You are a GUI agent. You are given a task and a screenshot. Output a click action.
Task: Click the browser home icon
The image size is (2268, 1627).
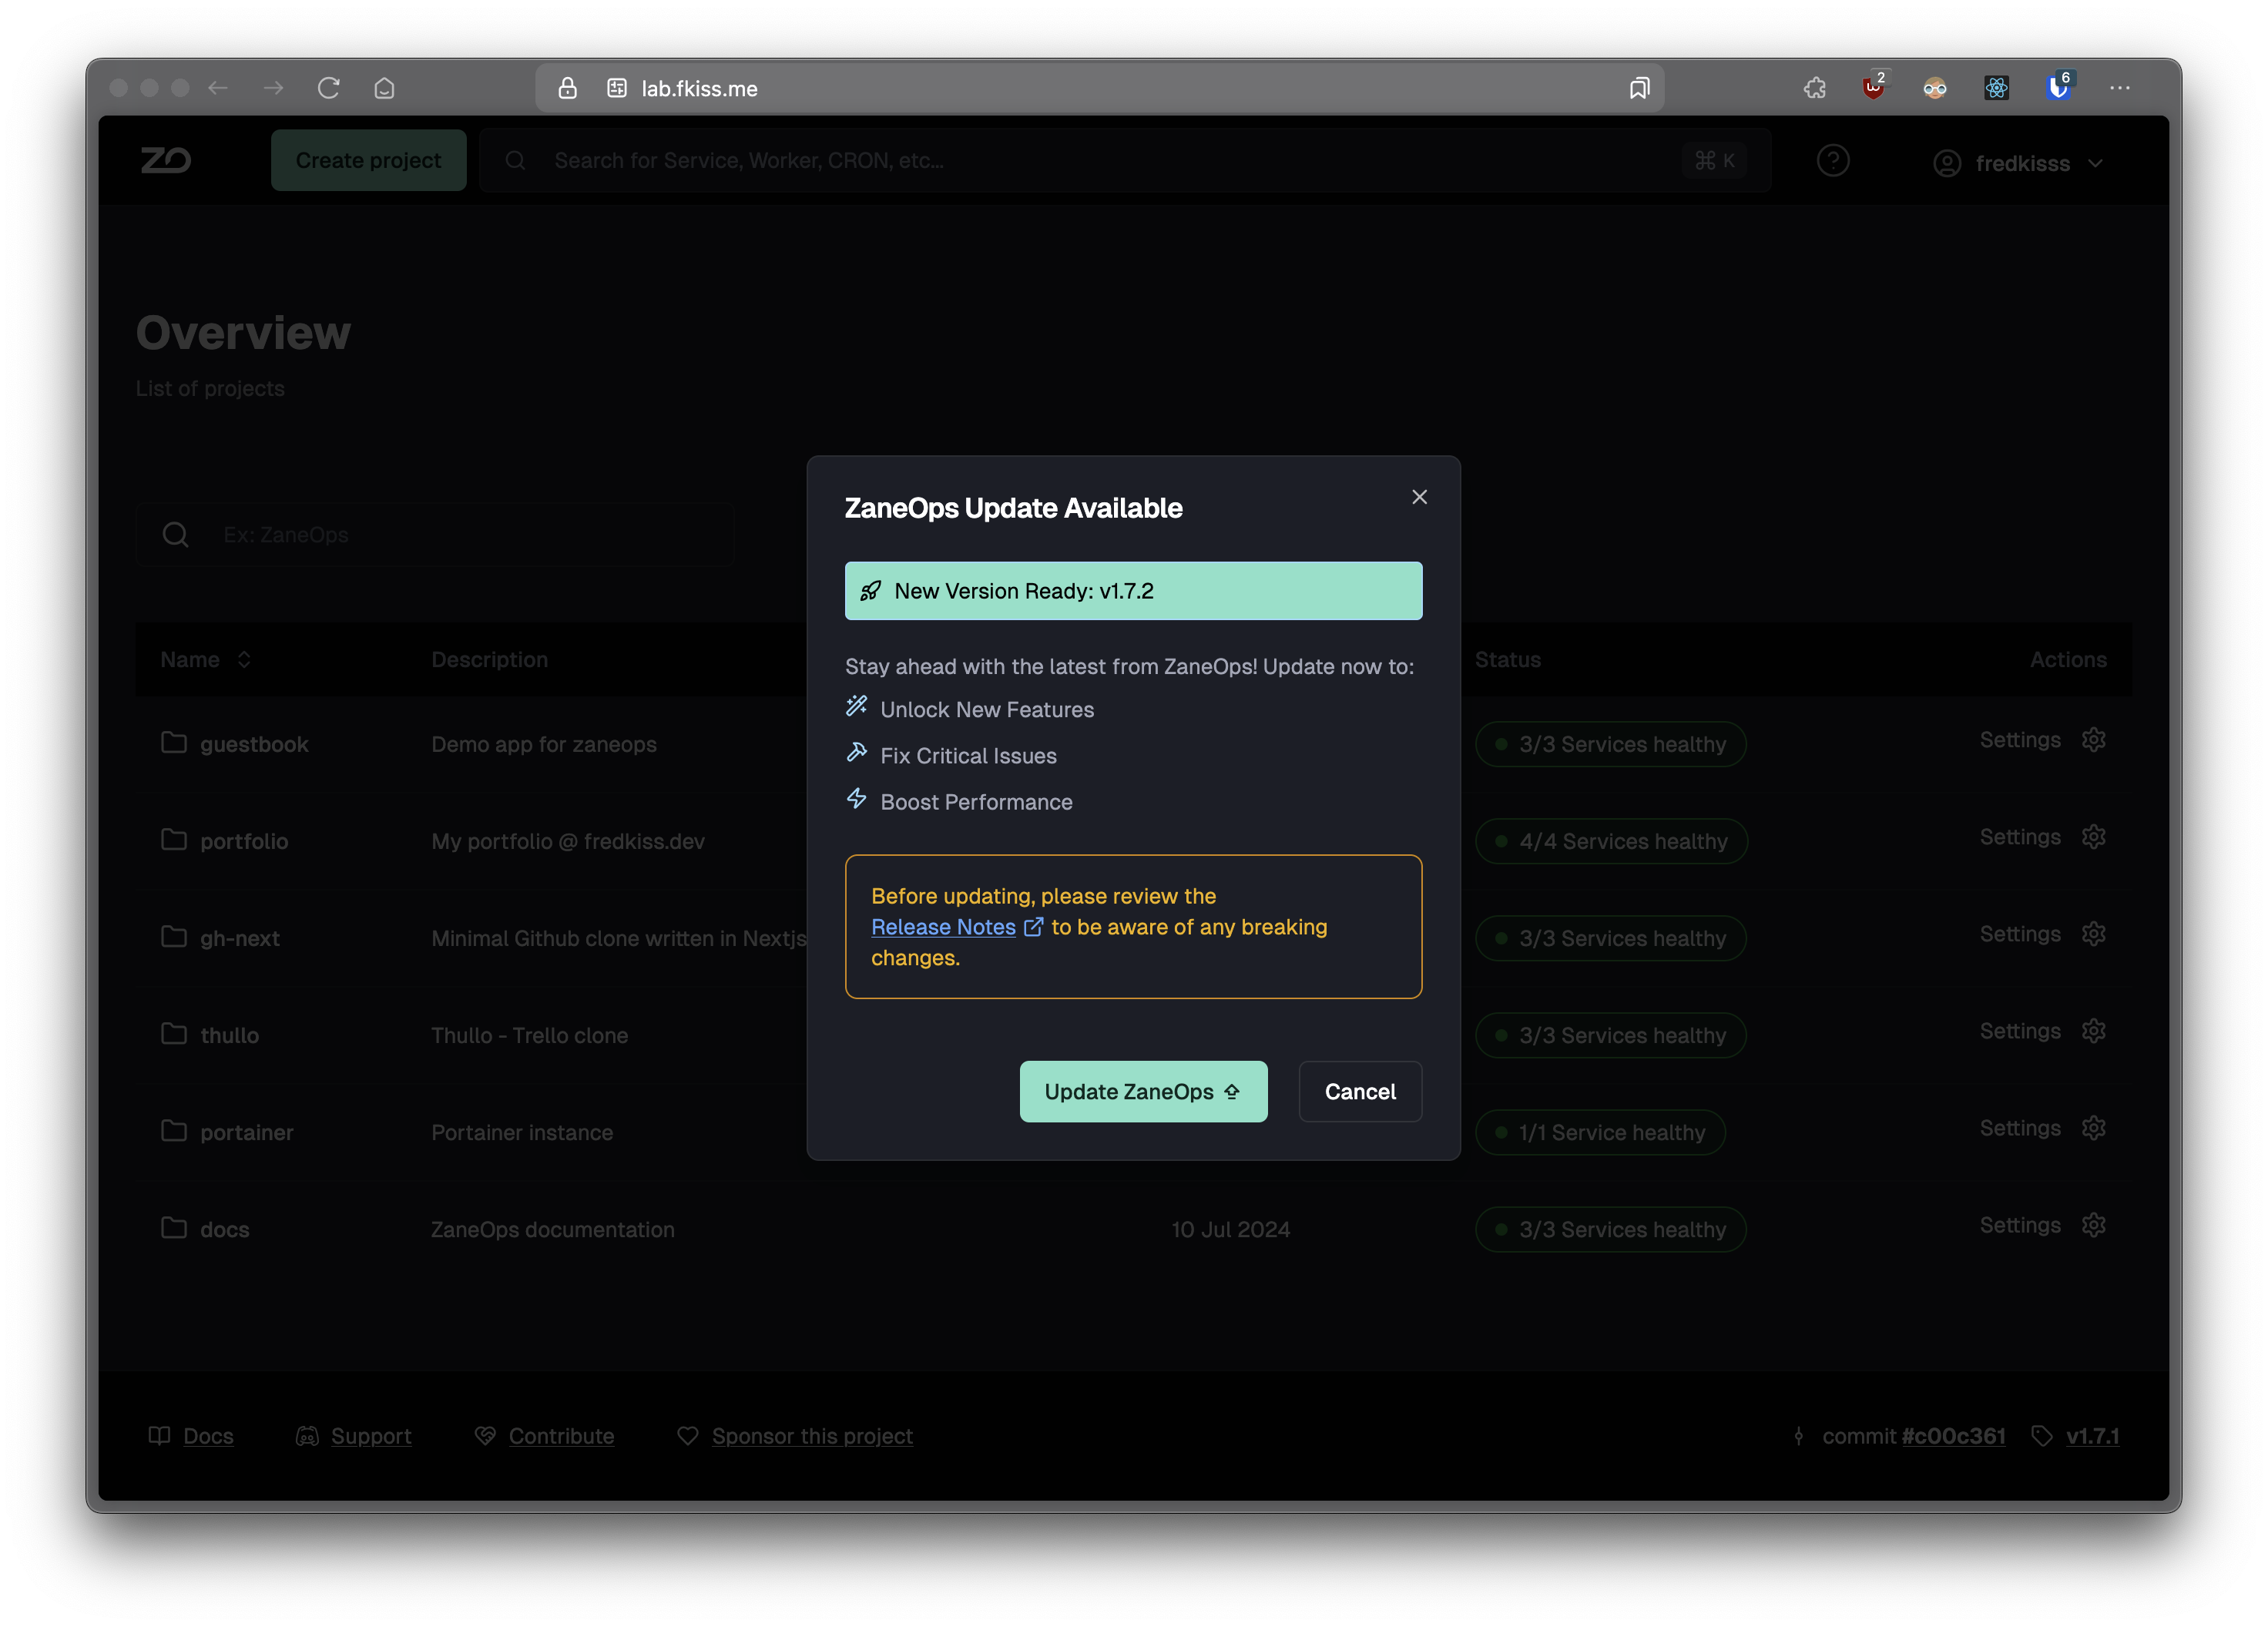pos(384,88)
